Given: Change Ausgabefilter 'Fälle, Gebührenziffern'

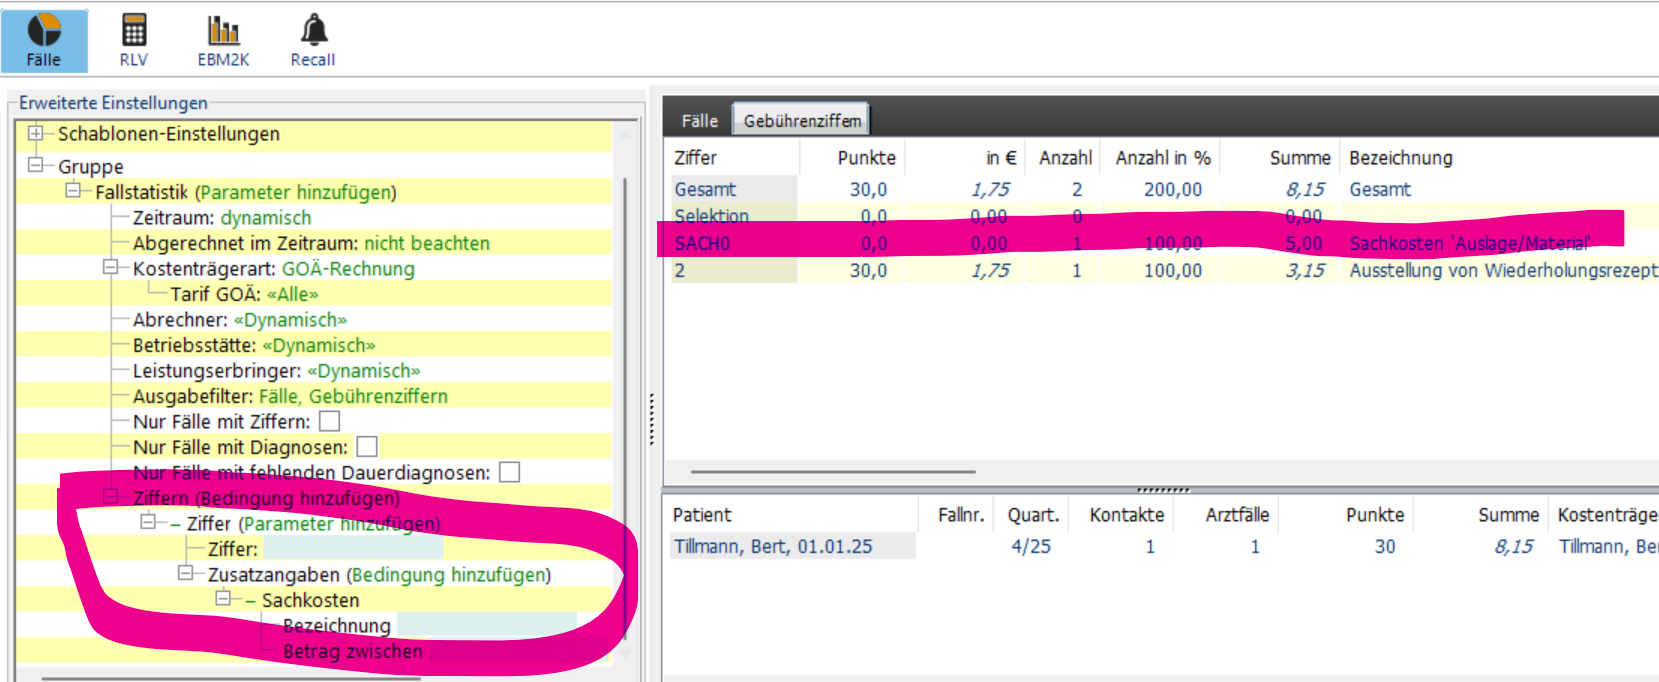Looking at the screenshot, I should click(x=353, y=396).
